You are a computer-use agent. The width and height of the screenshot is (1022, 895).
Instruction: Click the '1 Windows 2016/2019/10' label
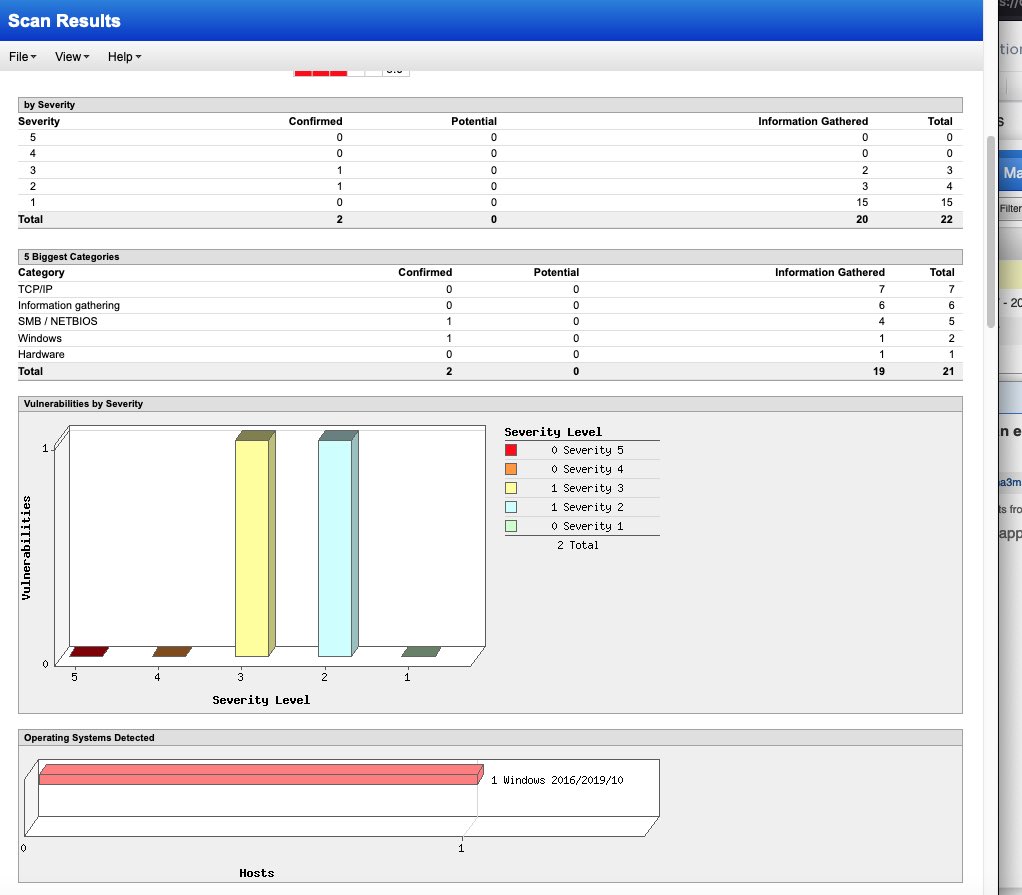tap(557, 780)
